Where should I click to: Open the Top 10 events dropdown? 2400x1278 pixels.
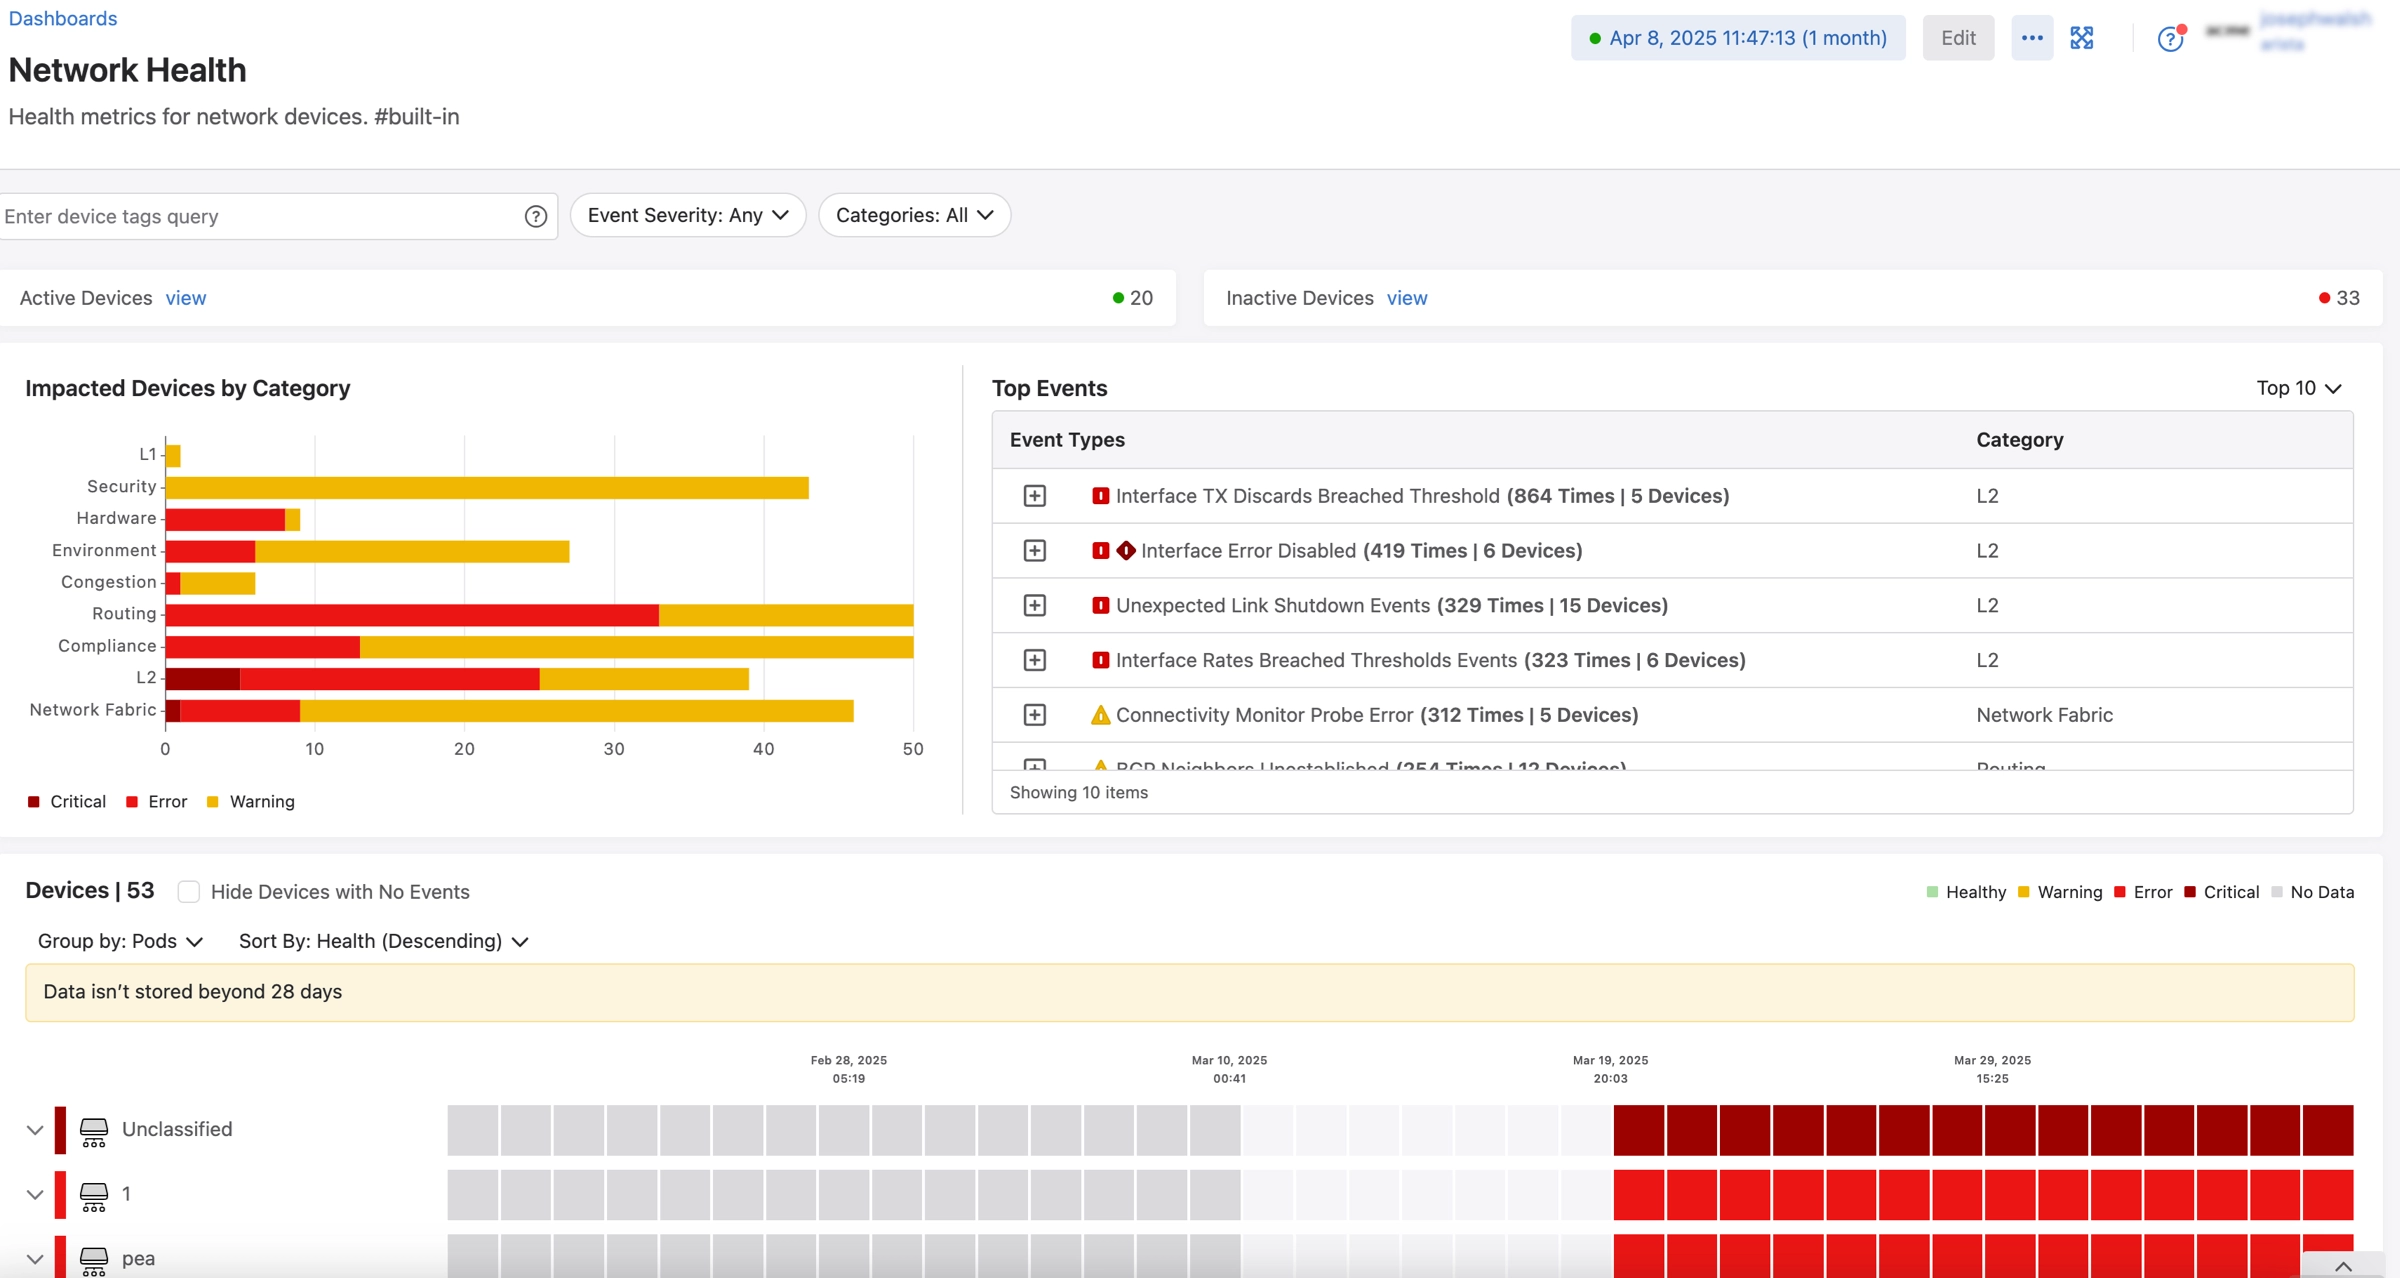2298,388
